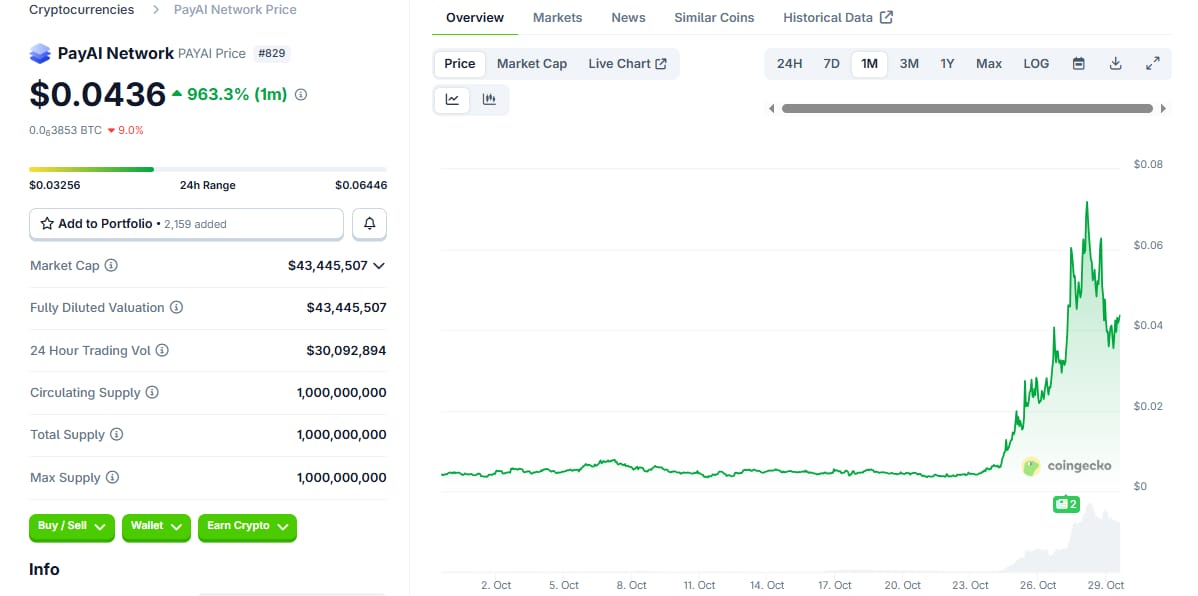Expand the Market Cap value chevron
Image resolution: width=1198 pixels, height=596 pixels.
click(x=378, y=266)
